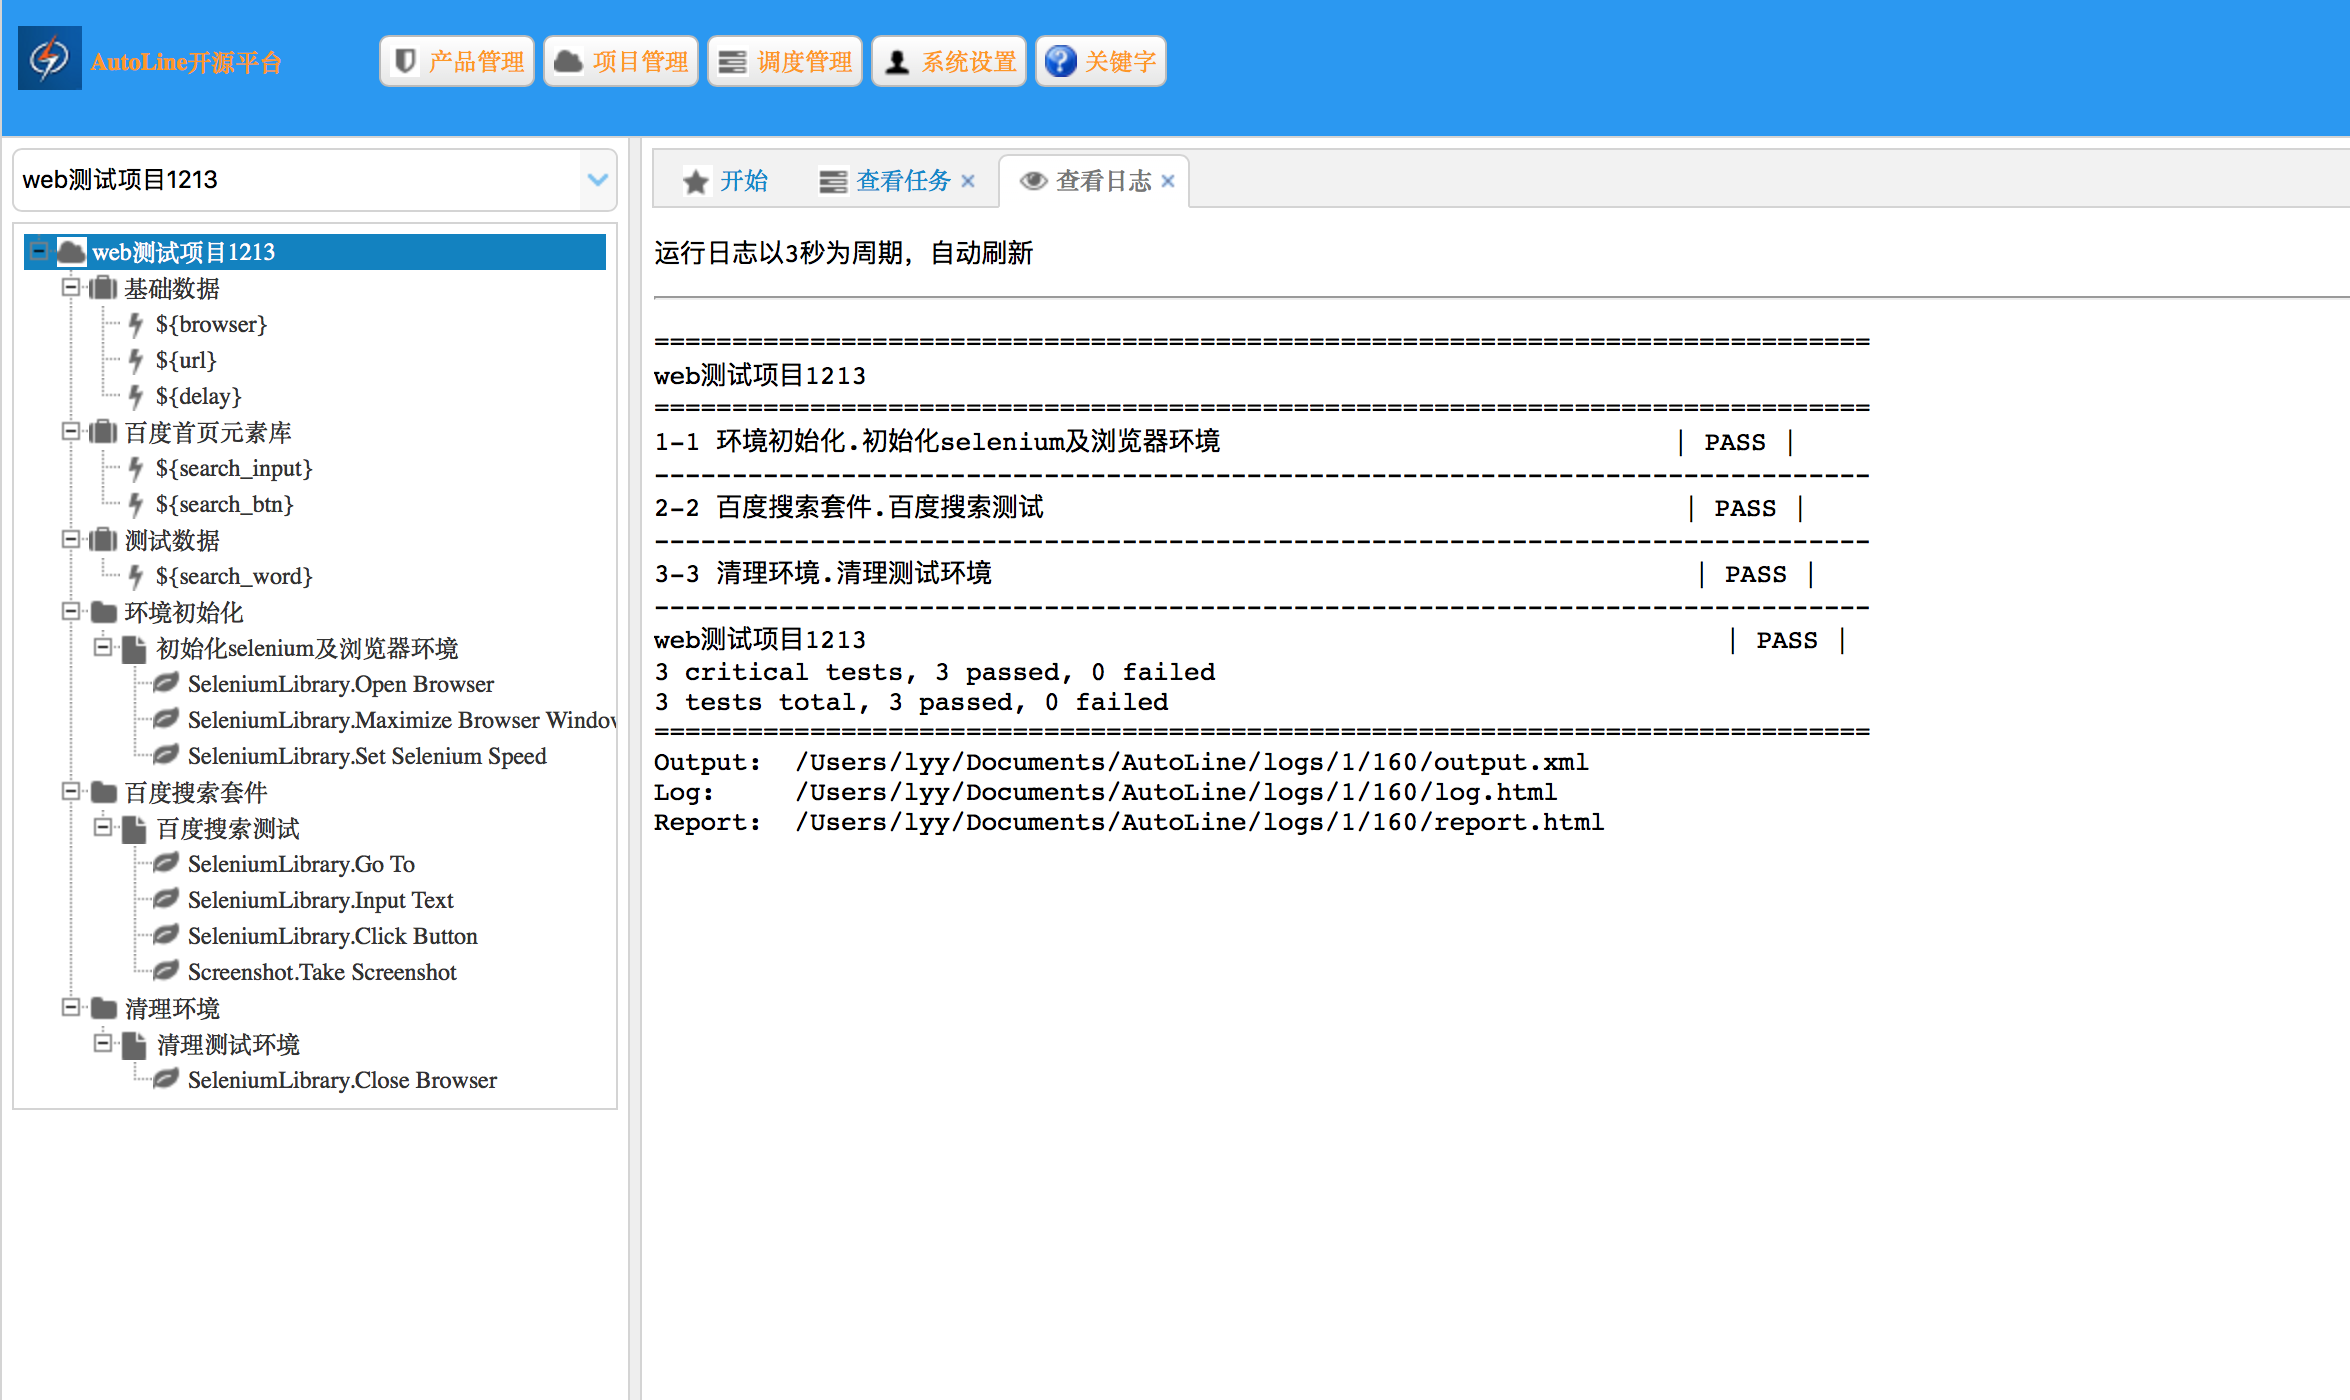Viewport: 2350px width, 1400px height.
Task: Click the '3 tests total, 3 passed' line
Action: pos(911,702)
